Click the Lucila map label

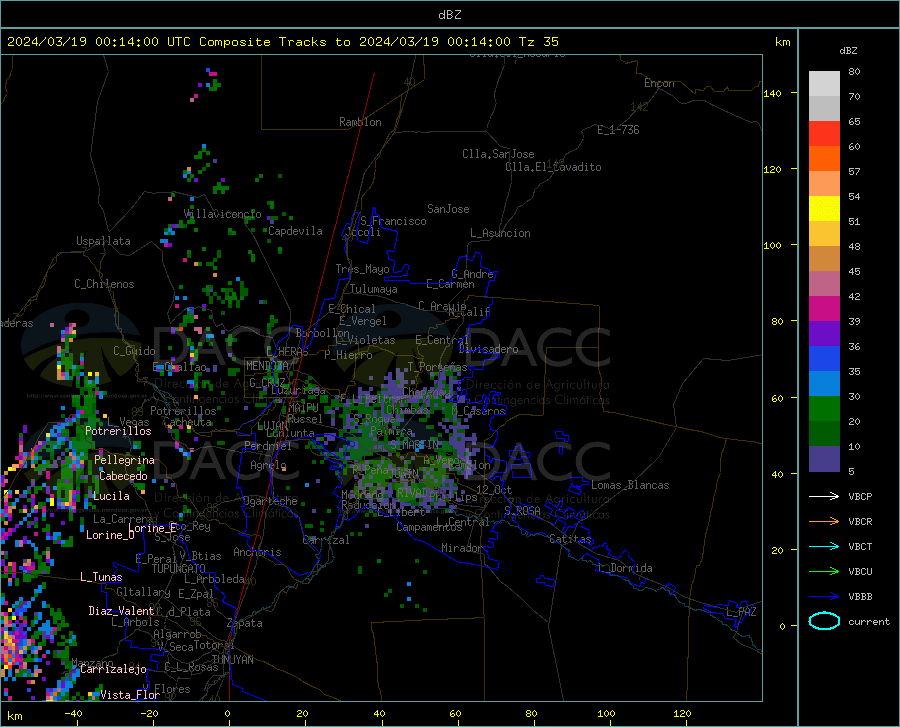111,496
